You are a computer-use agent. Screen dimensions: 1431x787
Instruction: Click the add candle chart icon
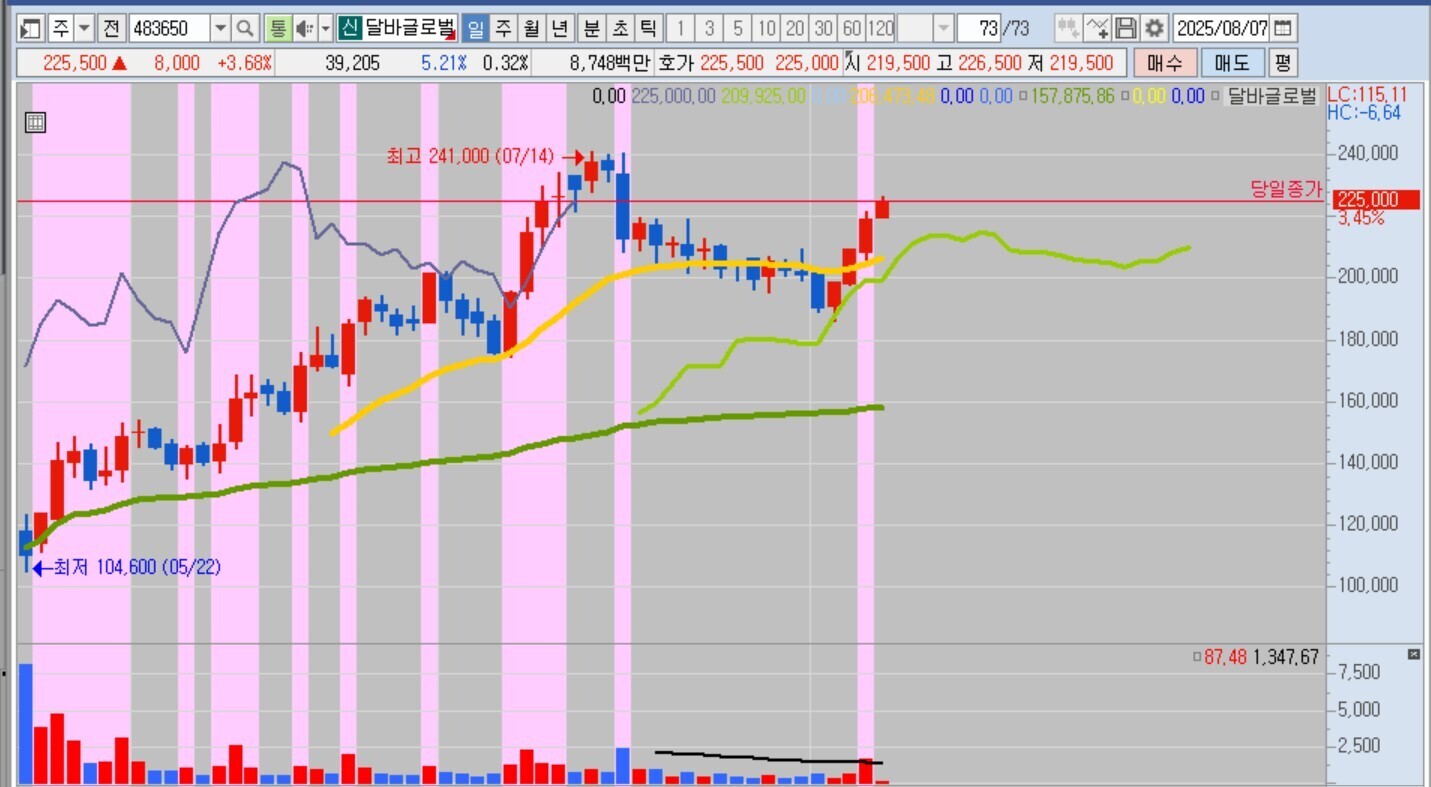(x=1068, y=27)
